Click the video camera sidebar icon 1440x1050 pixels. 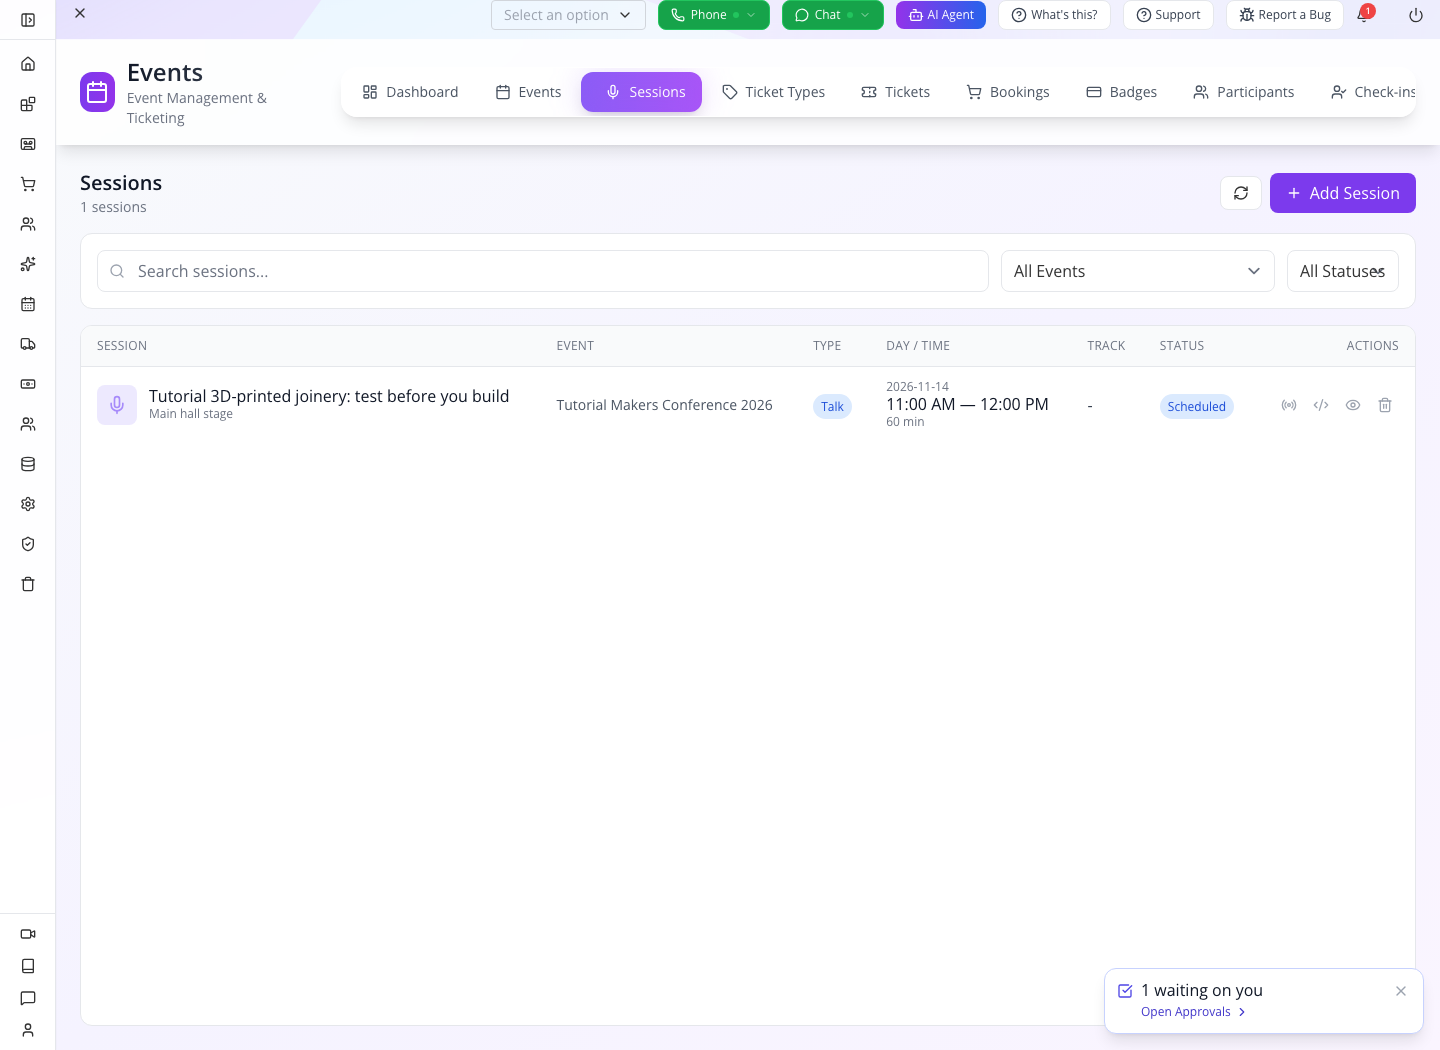point(28,934)
